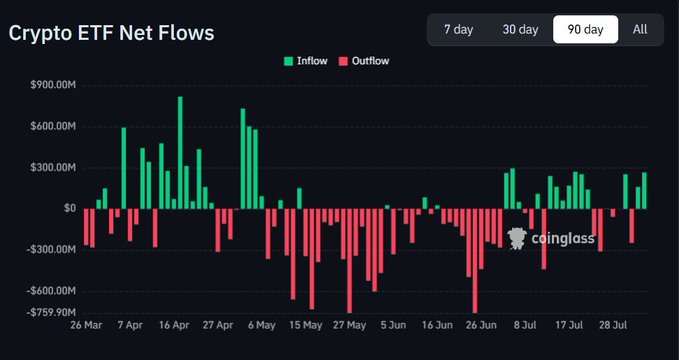Switch to the 30 day range tab

[520, 29]
